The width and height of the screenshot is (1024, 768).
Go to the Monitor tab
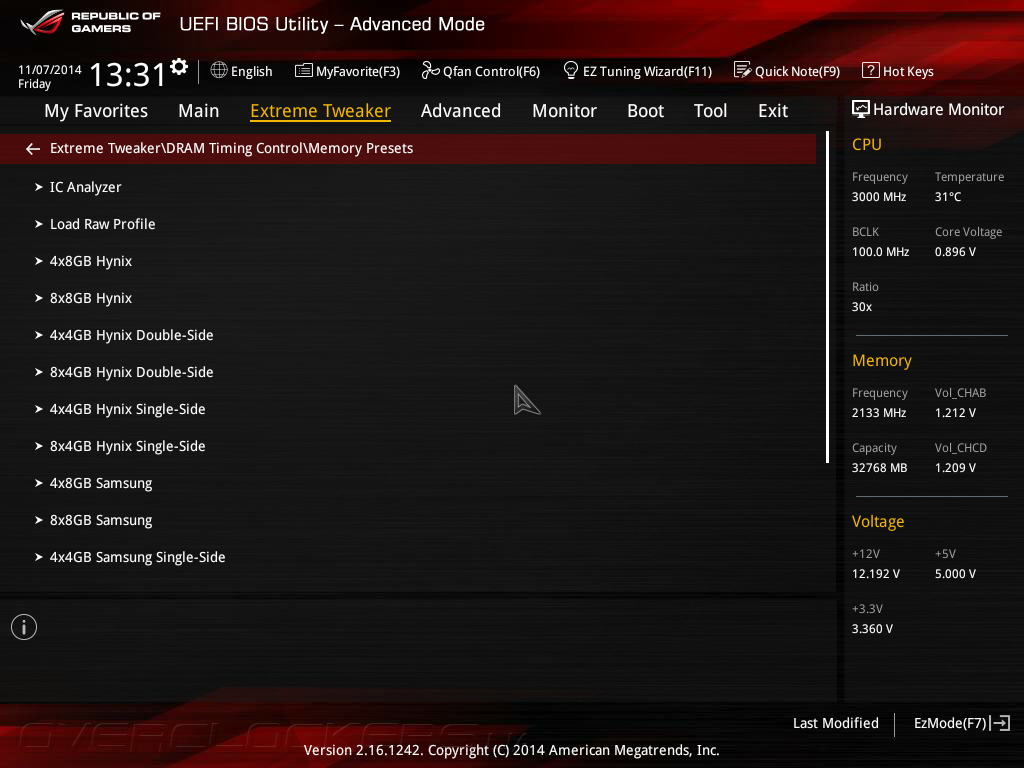[564, 111]
